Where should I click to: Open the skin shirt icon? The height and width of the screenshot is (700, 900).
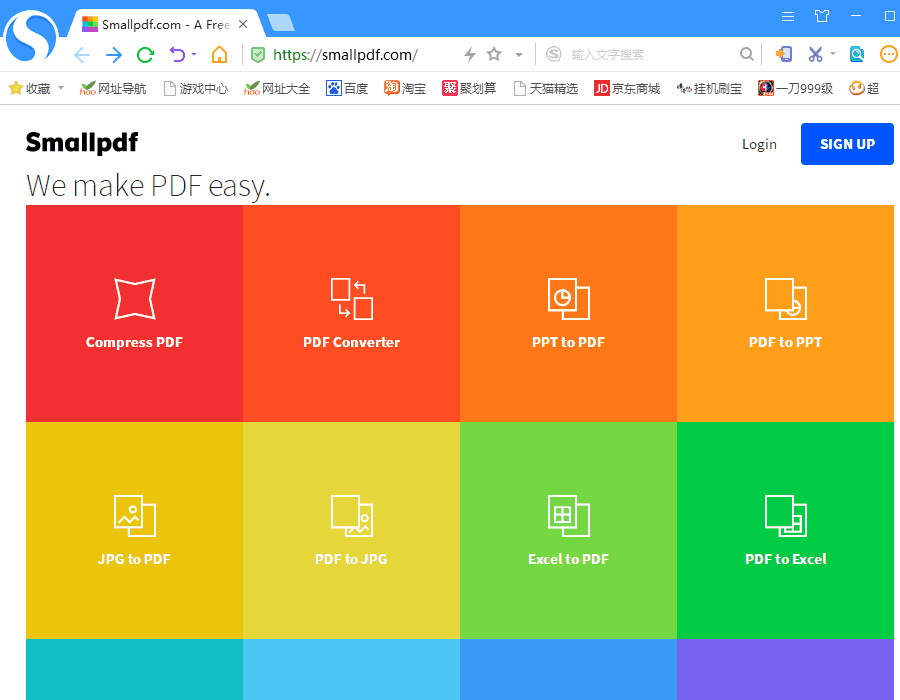pos(822,16)
